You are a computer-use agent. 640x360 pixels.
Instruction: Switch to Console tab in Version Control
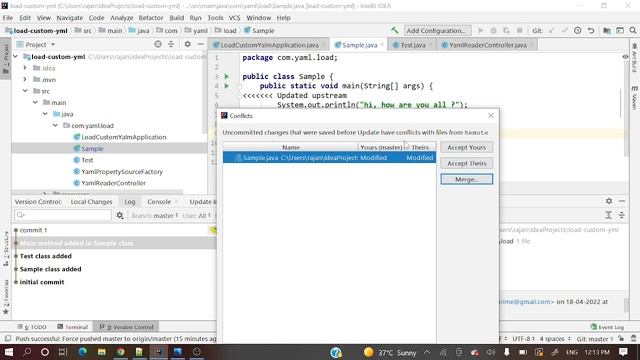tap(159, 202)
